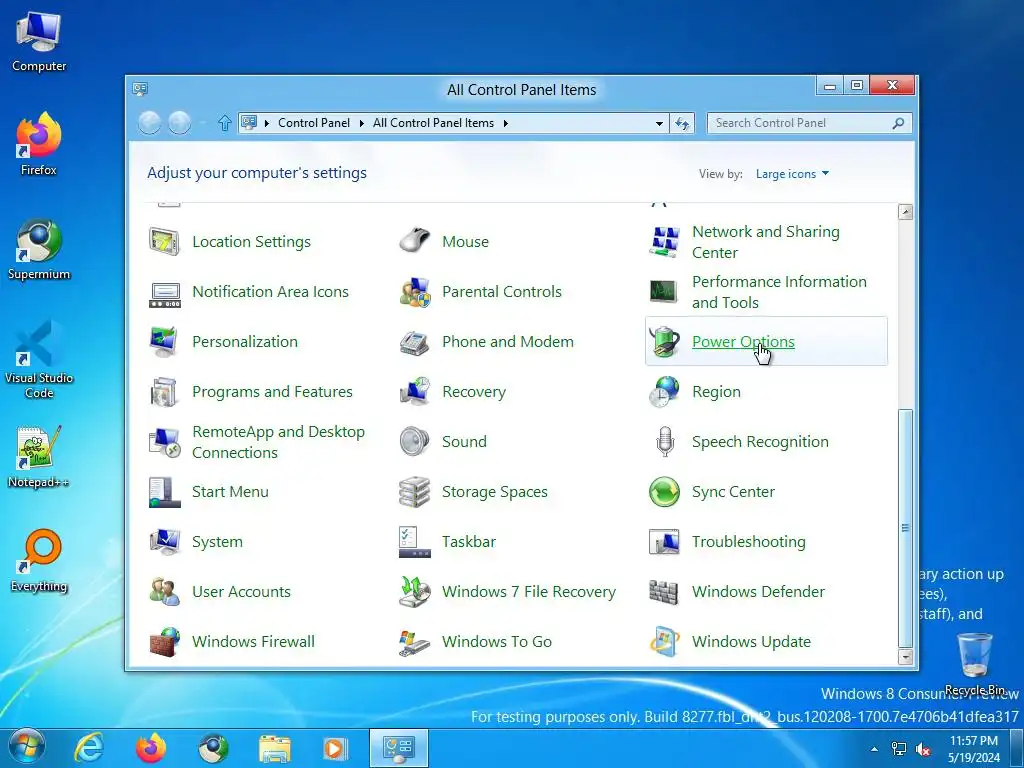Click the Power Options battery icon

pos(664,342)
